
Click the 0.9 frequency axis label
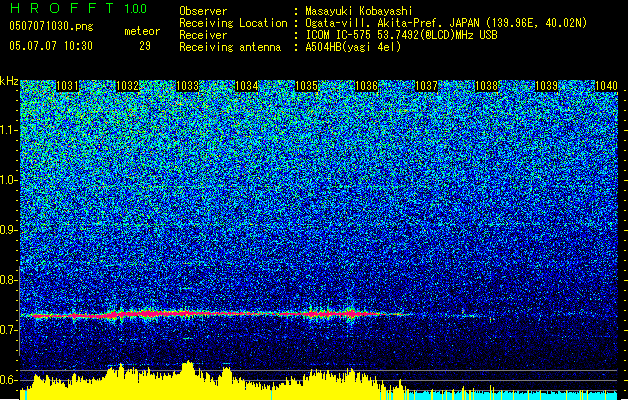pos(8,230)
